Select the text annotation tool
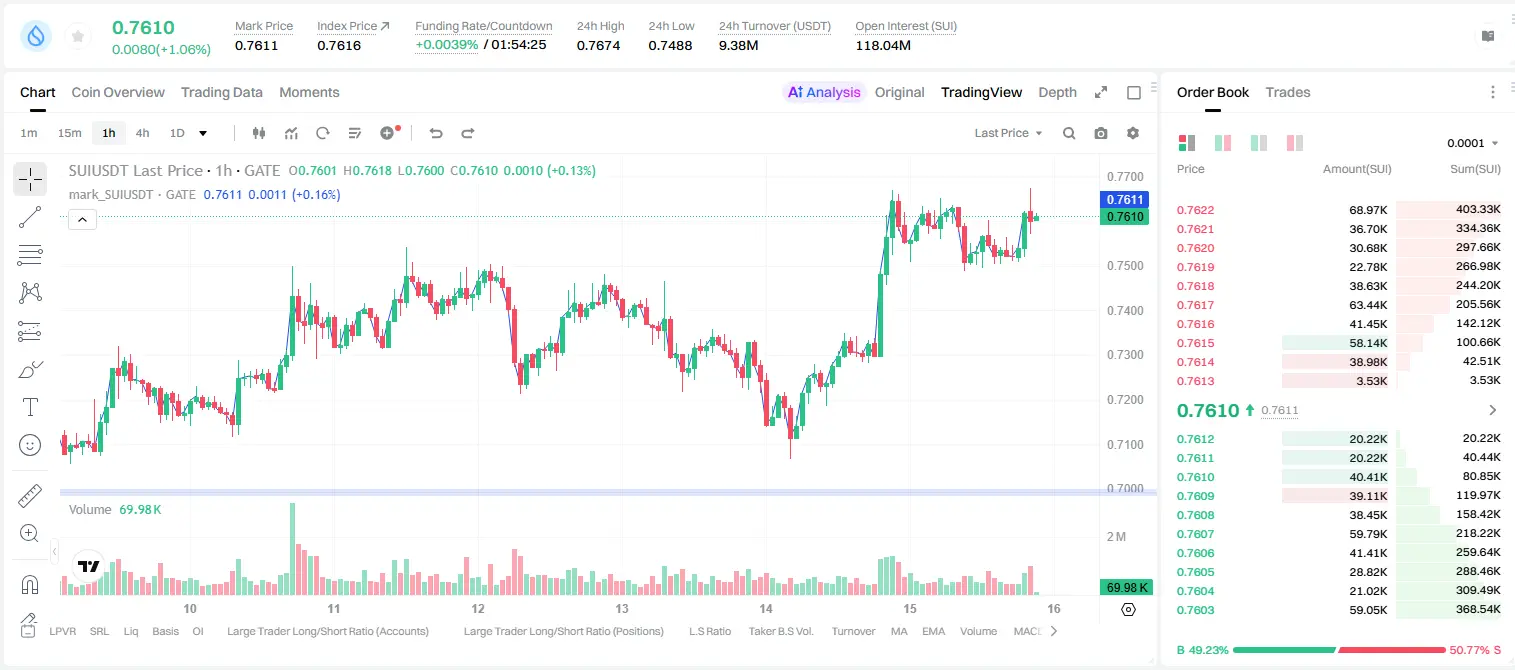1515x670 pixels. click(30, 407)
